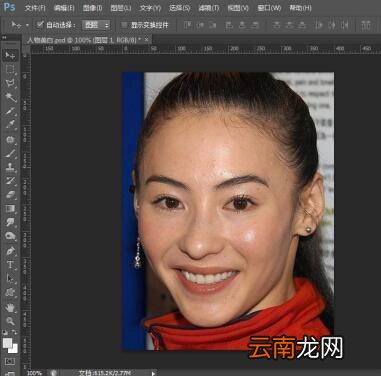
Task: Open the 视图(V) menu
Action: [x=238, y=8]
